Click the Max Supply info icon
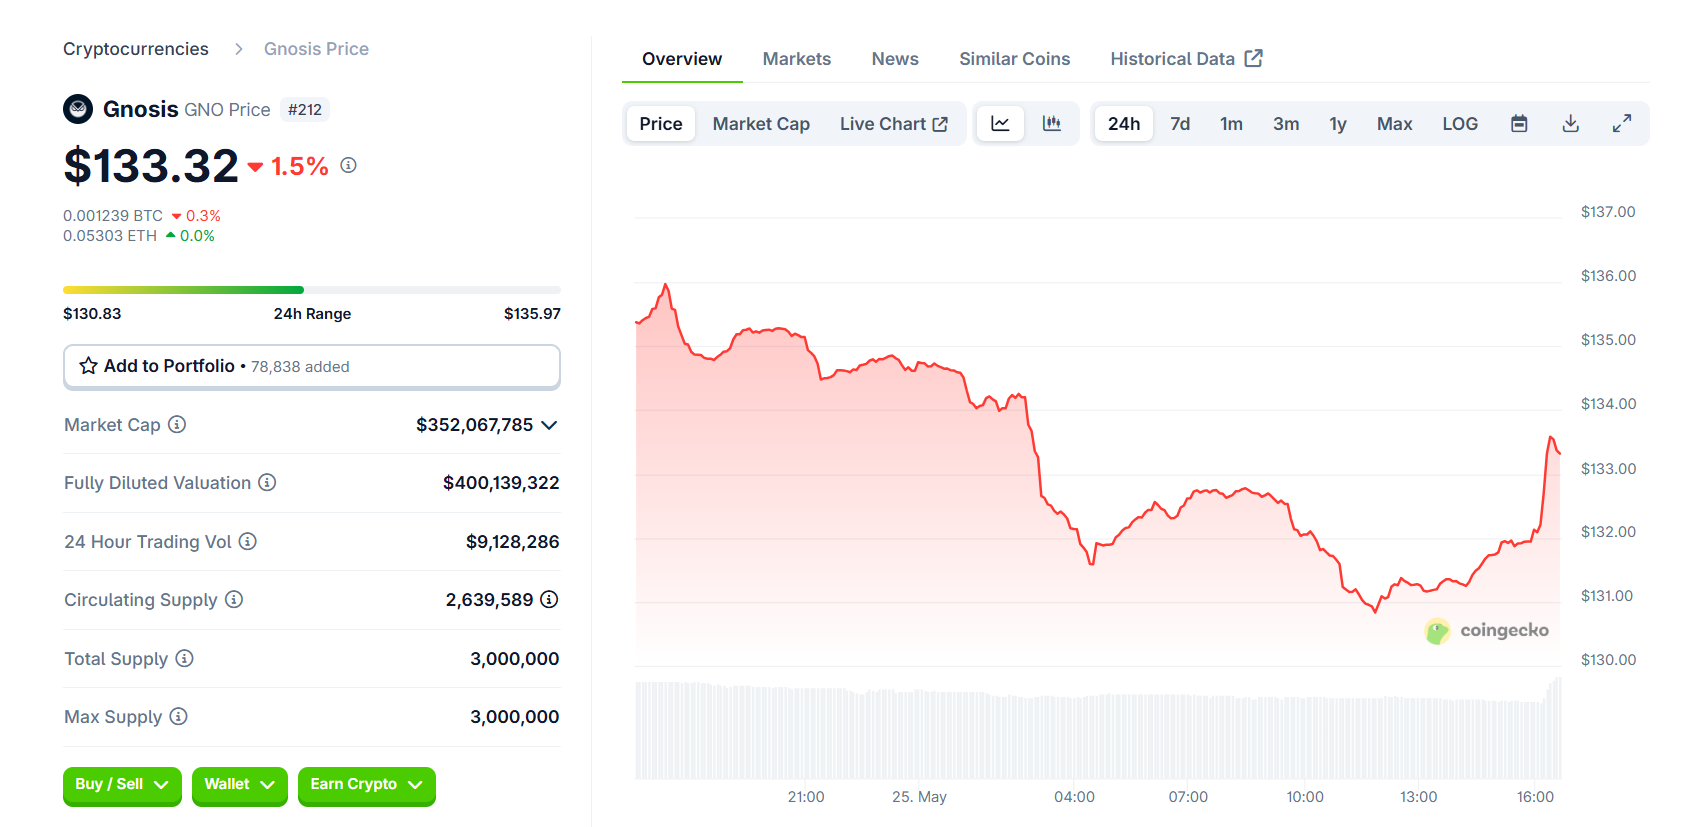 [x=178, y=717]
